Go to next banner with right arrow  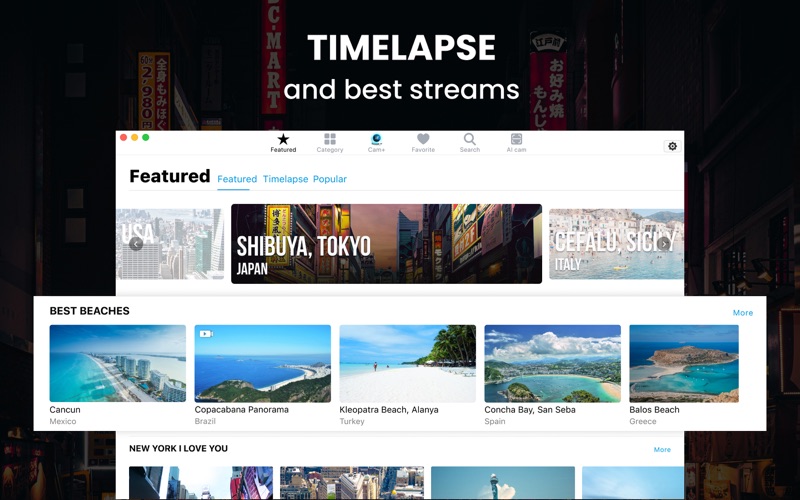point(664,244)
